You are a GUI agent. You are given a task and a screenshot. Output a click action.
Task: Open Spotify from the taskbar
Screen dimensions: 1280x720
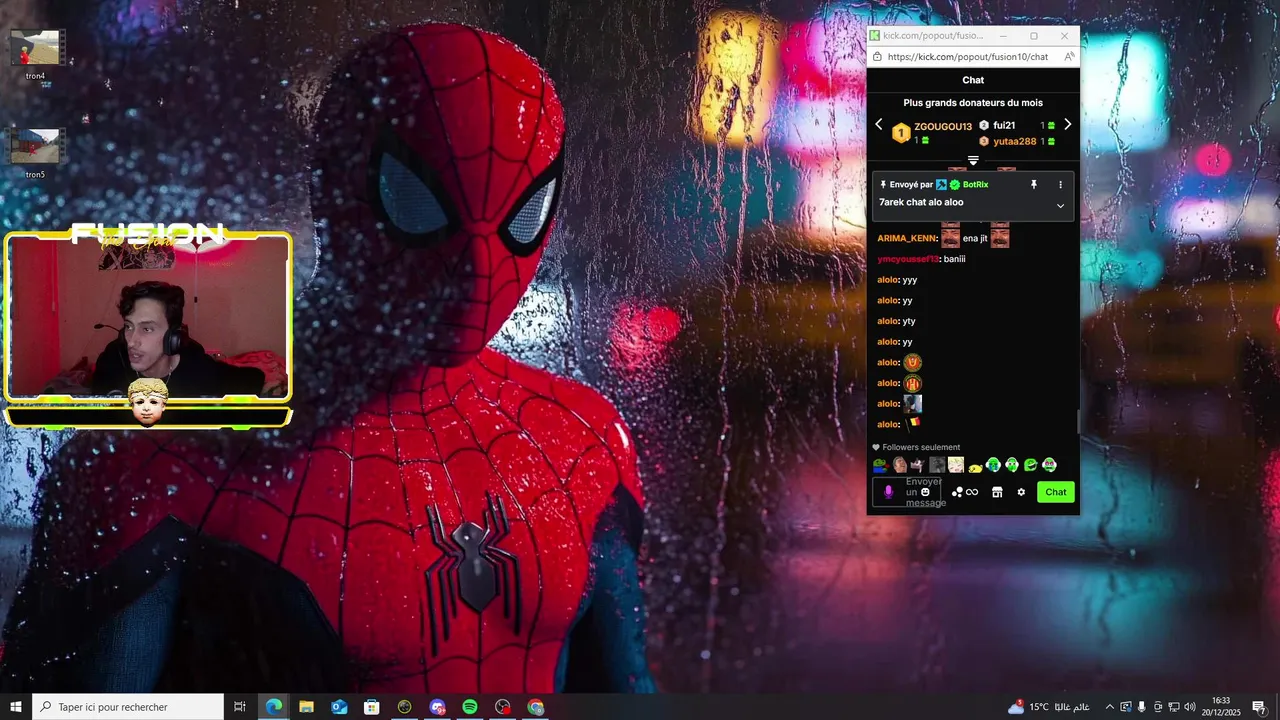point(470,707)
